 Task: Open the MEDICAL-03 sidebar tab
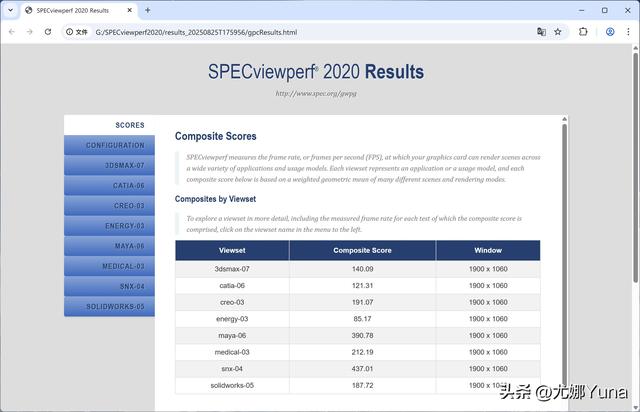click(x=109, y=266)
